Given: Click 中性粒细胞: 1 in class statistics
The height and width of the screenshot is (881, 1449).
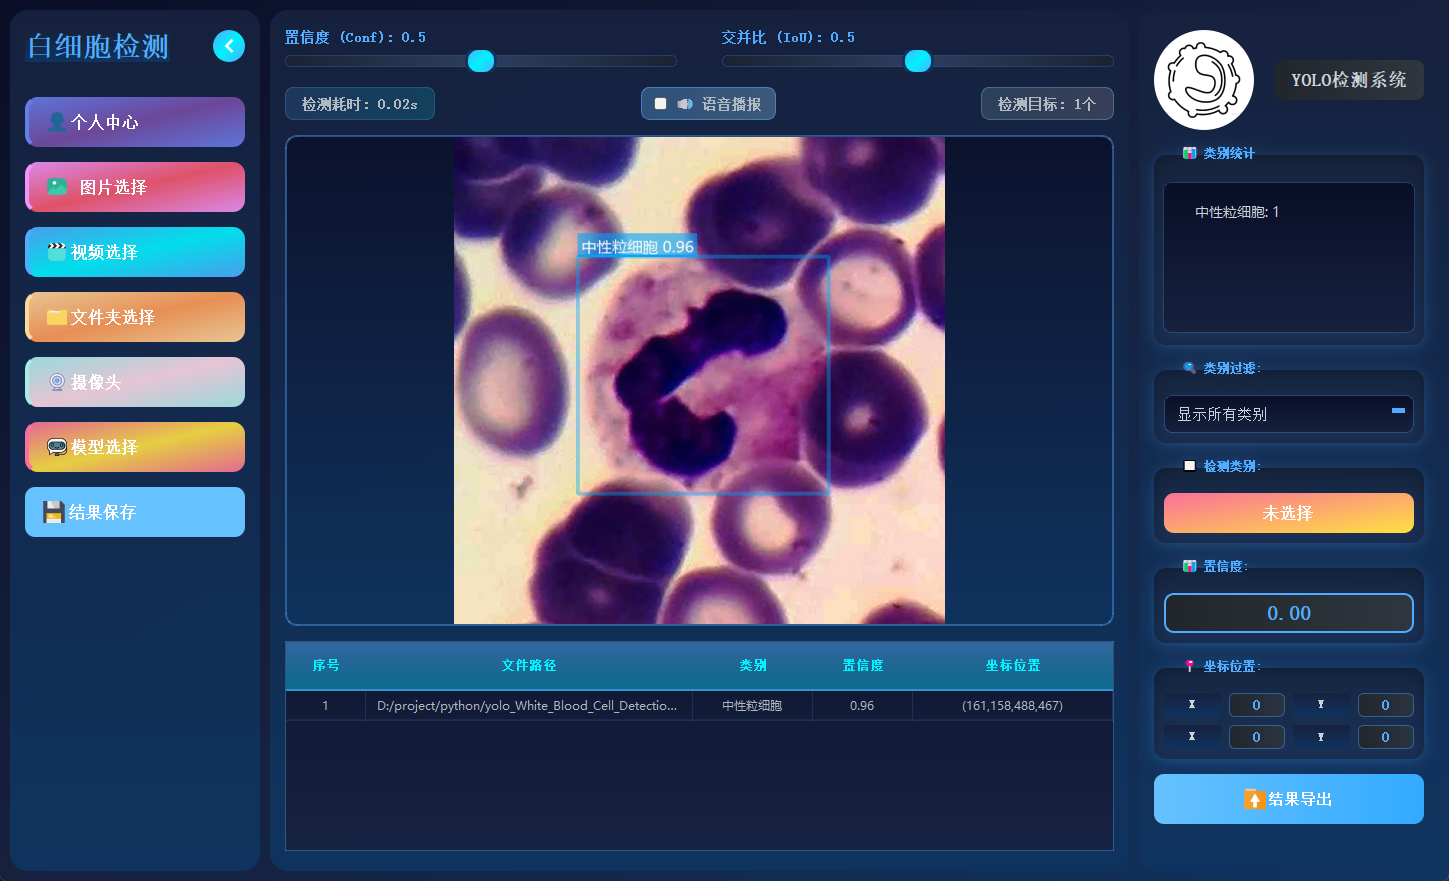Looking at the screenshot, I should [1237, 212].
